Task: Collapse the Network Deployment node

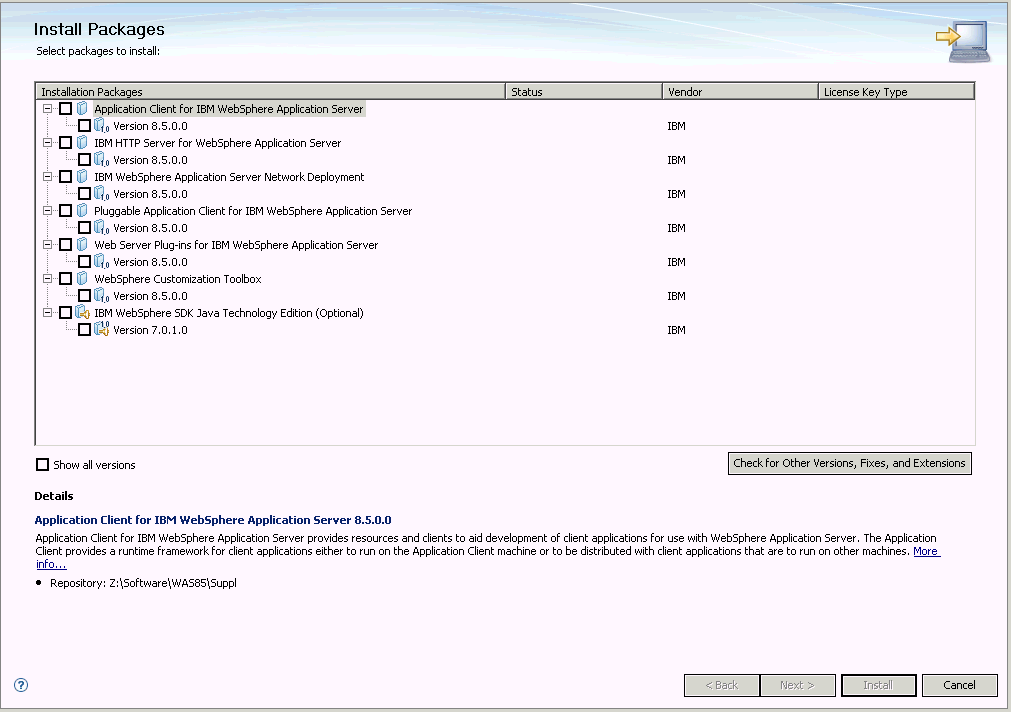Action: pyautogui.click(x=47, y=177)
